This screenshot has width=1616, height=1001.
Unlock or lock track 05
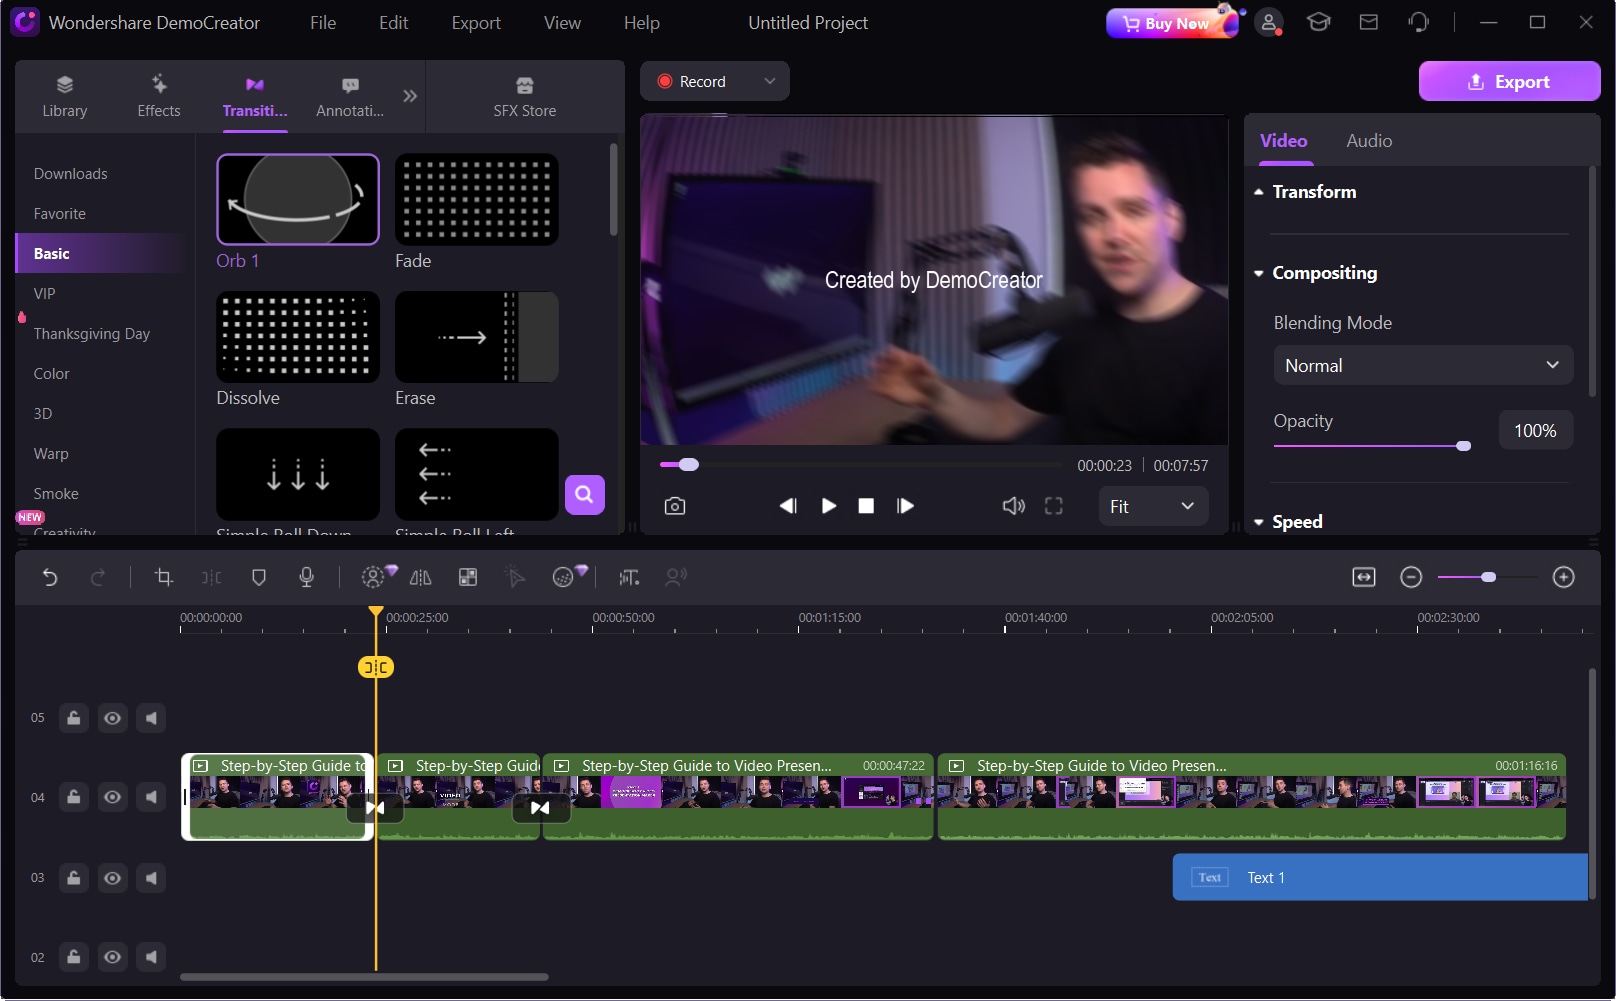pos(74,718)
